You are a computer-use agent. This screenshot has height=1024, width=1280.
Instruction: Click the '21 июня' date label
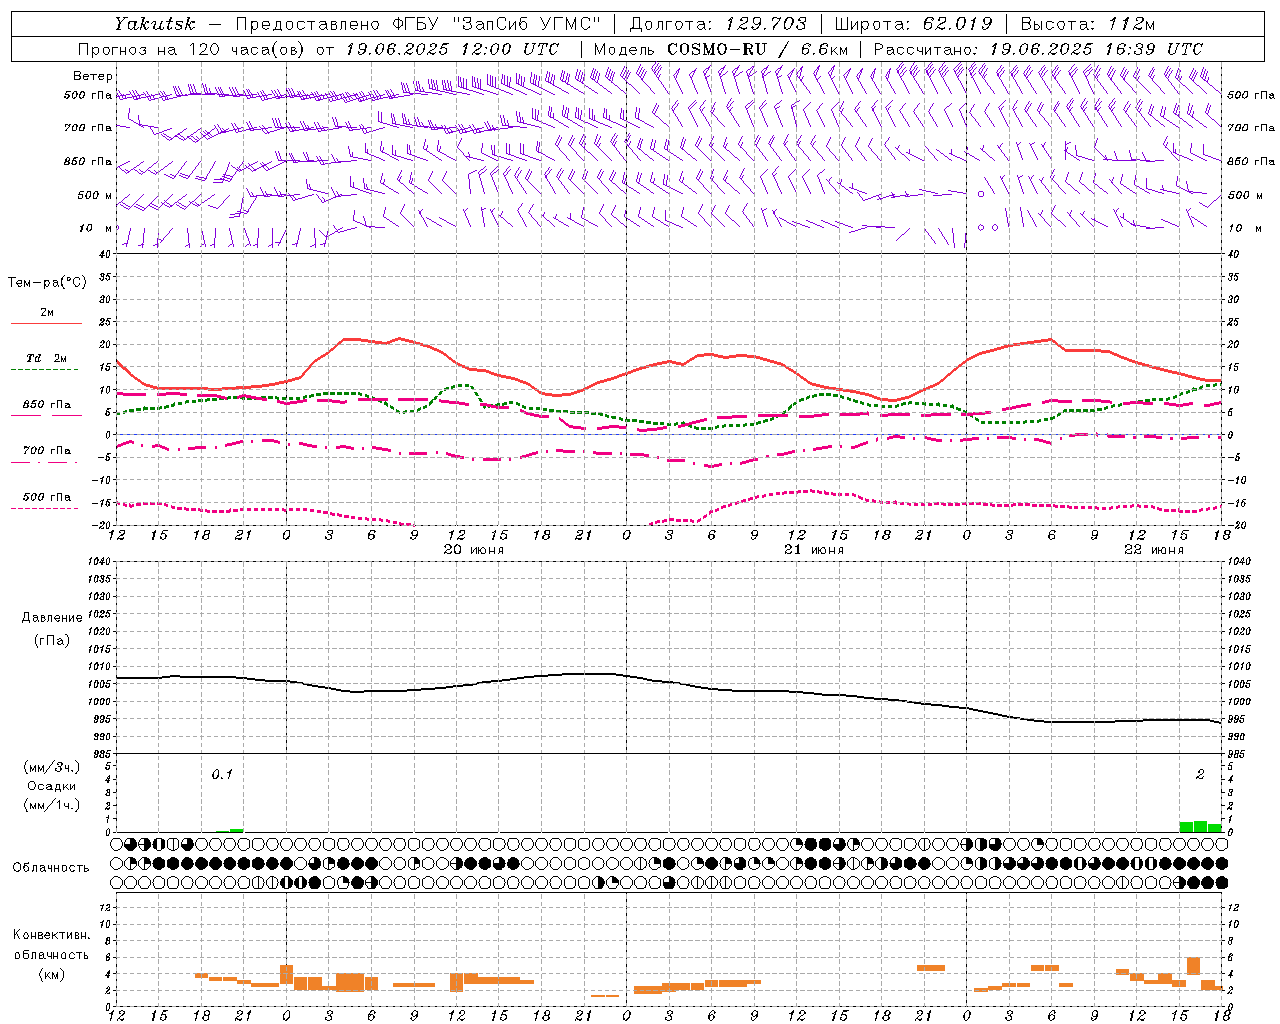813,550
